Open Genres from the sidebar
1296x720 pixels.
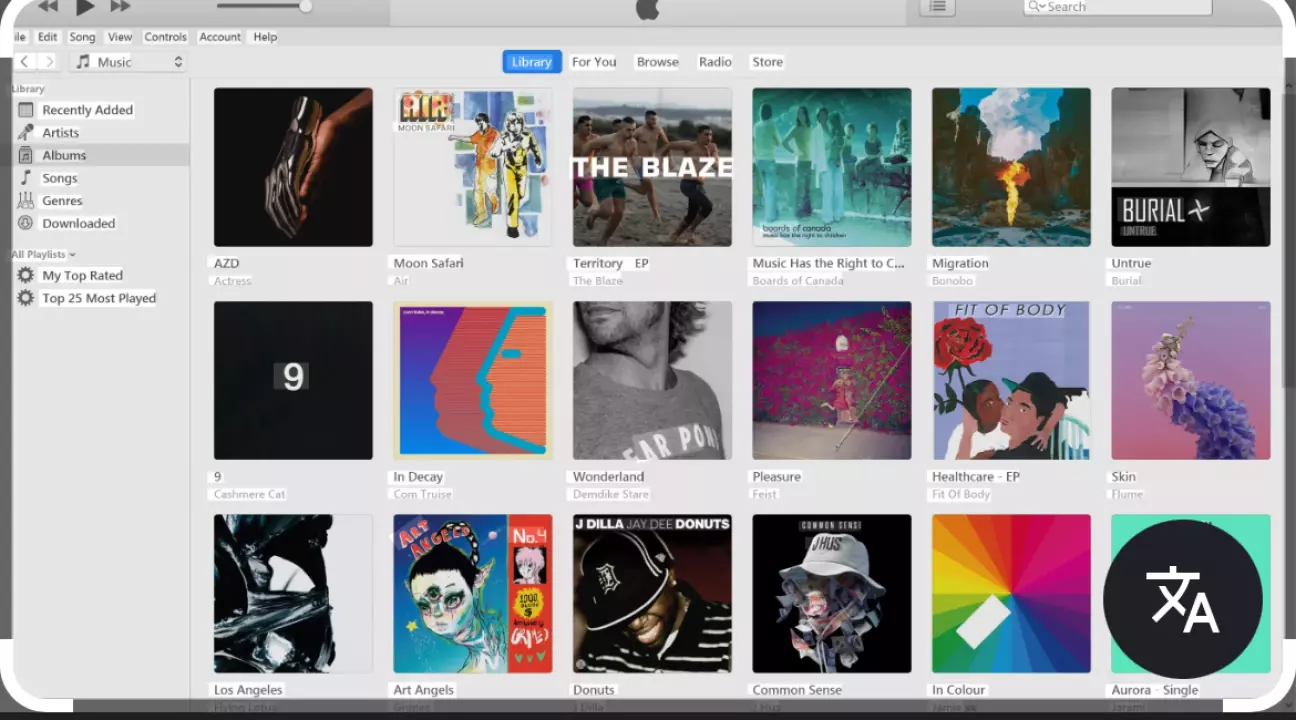coord(62,201)
